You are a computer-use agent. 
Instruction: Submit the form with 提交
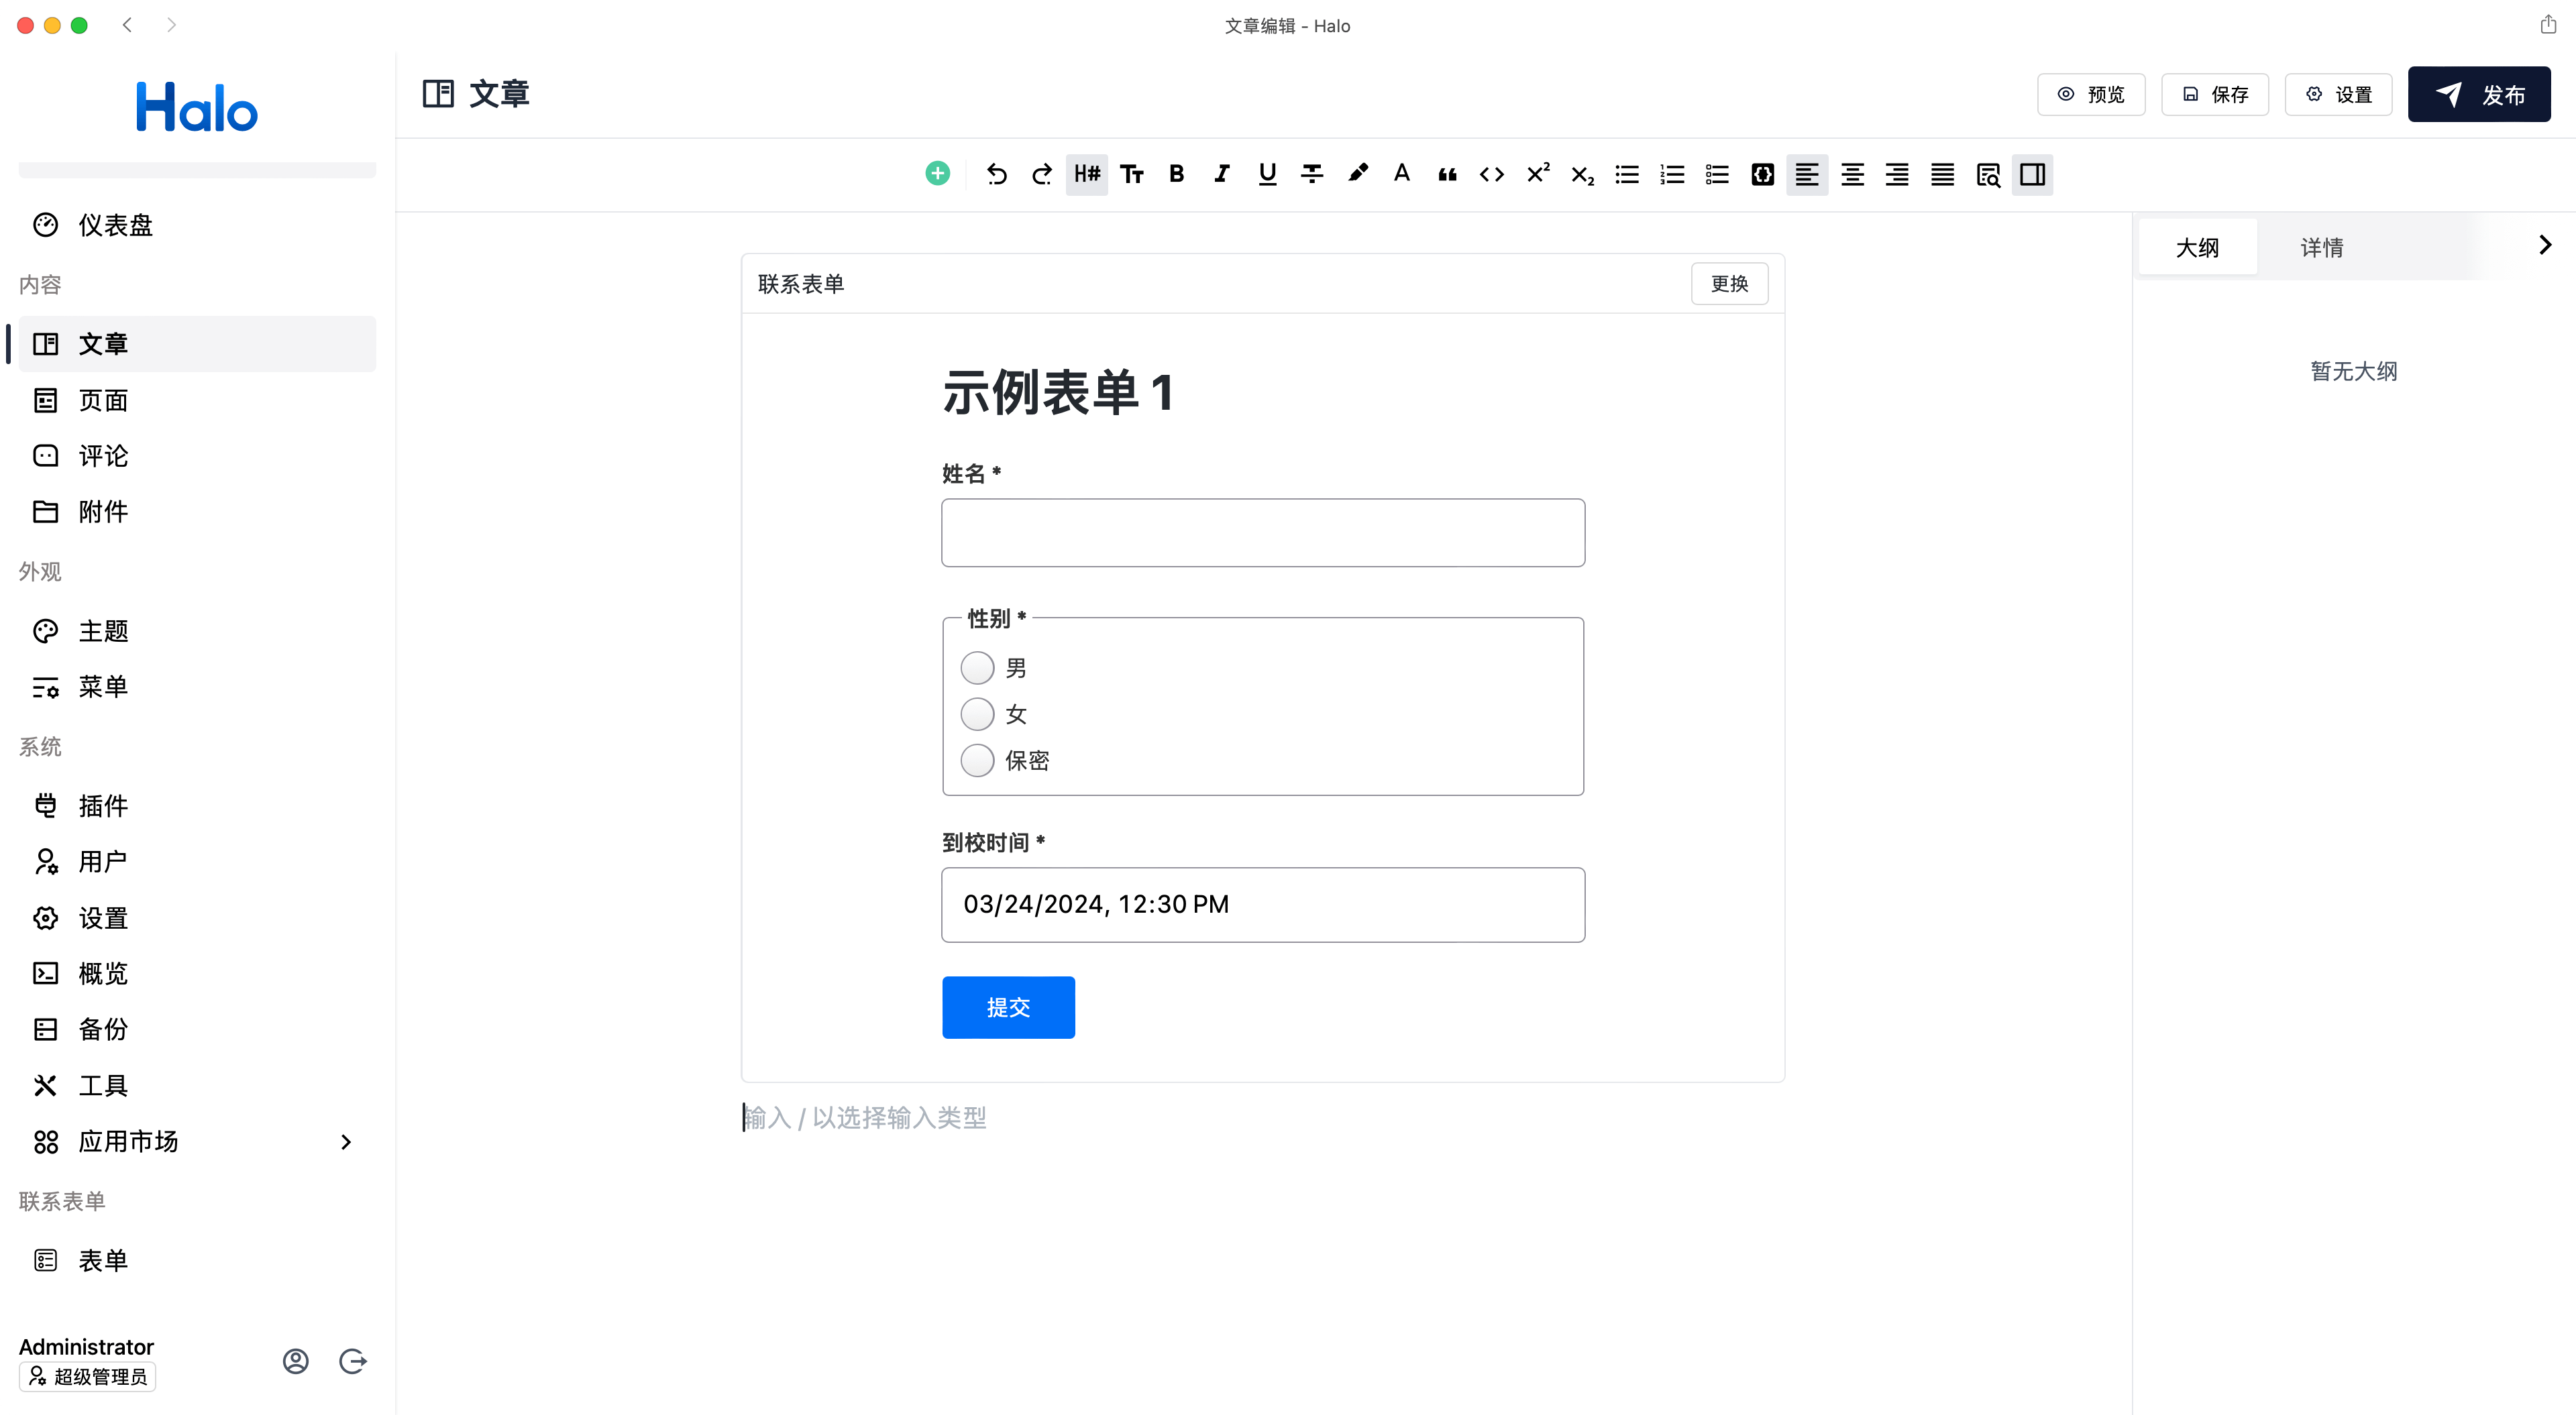(x=1008, y=1007)
